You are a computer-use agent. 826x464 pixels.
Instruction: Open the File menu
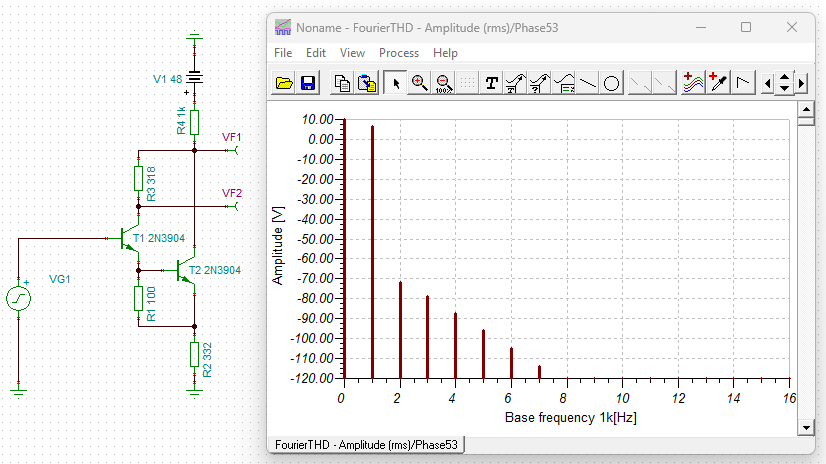[283, 53]
